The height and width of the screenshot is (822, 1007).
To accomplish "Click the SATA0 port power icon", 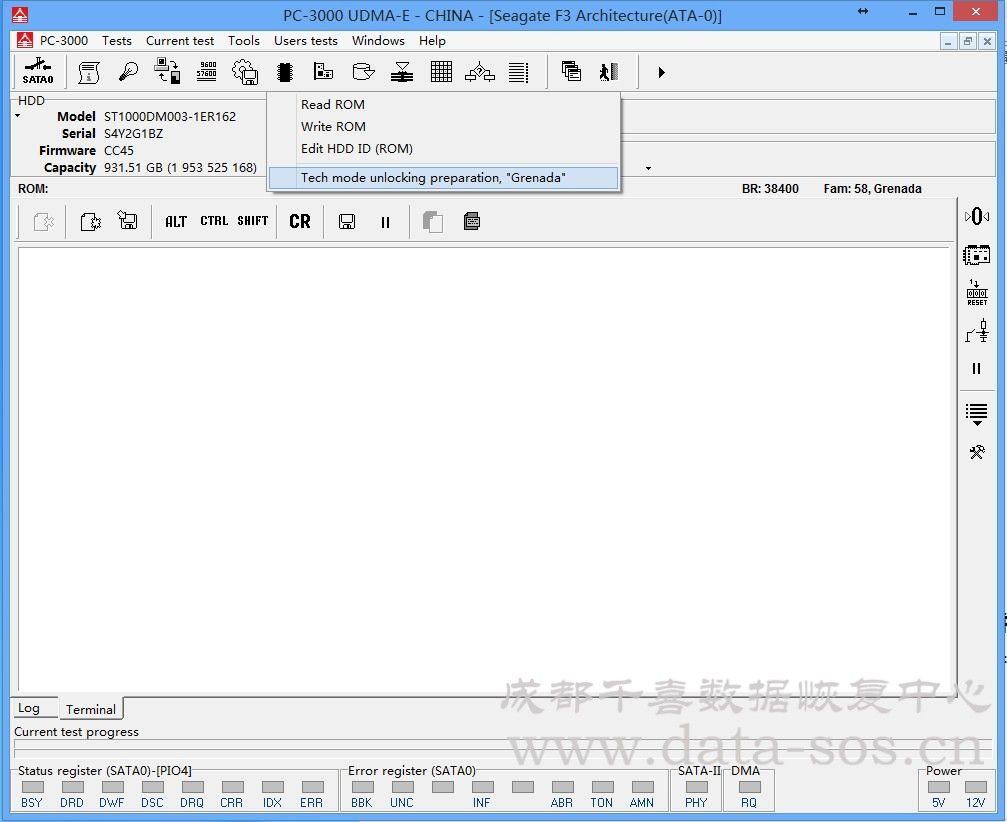I will [38, 72].
